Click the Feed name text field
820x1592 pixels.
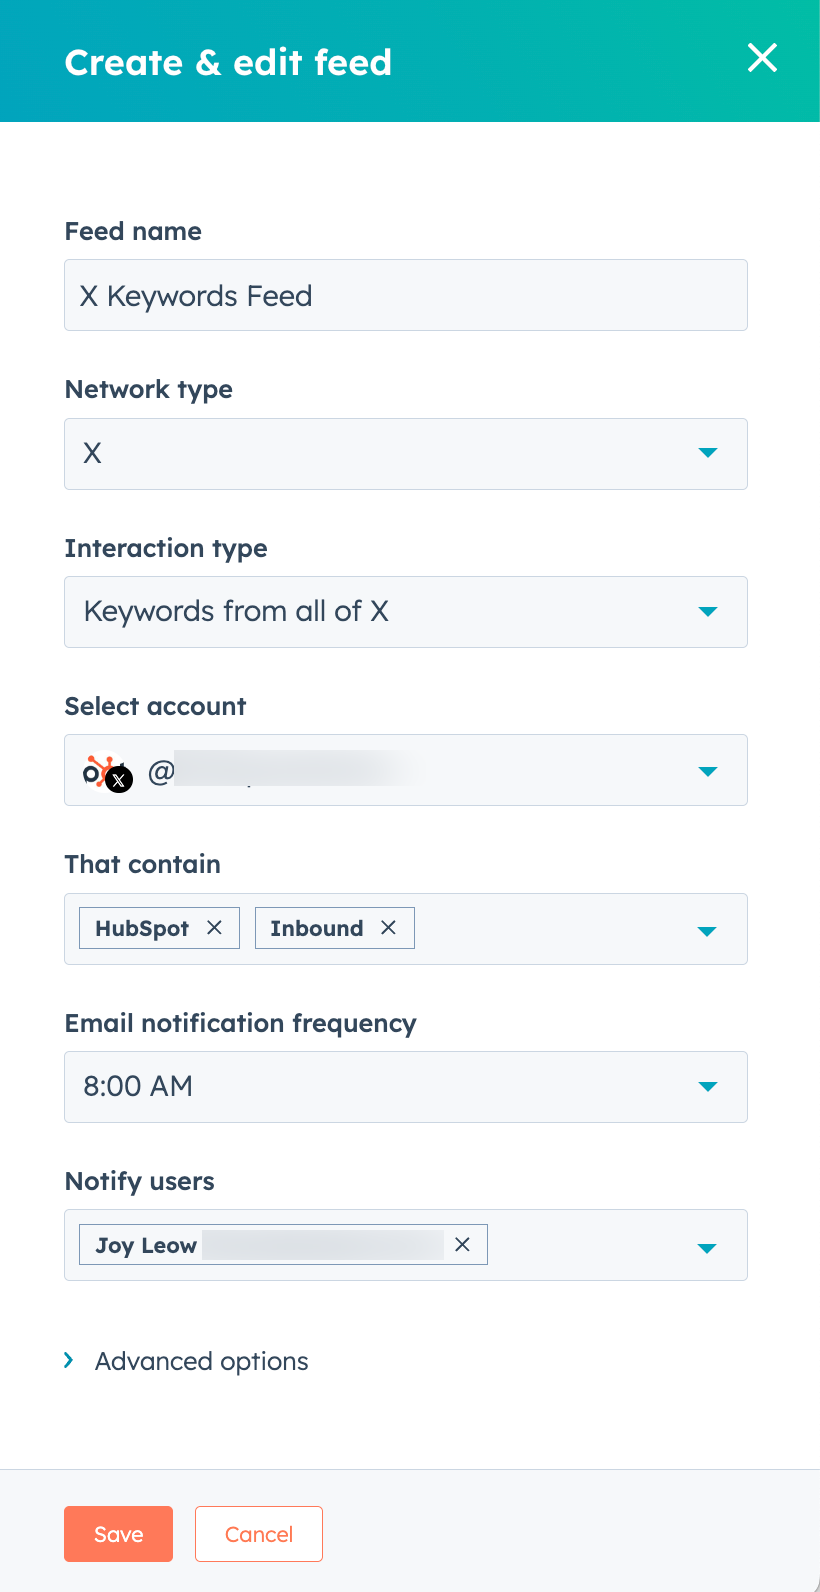tap(405, 294)
